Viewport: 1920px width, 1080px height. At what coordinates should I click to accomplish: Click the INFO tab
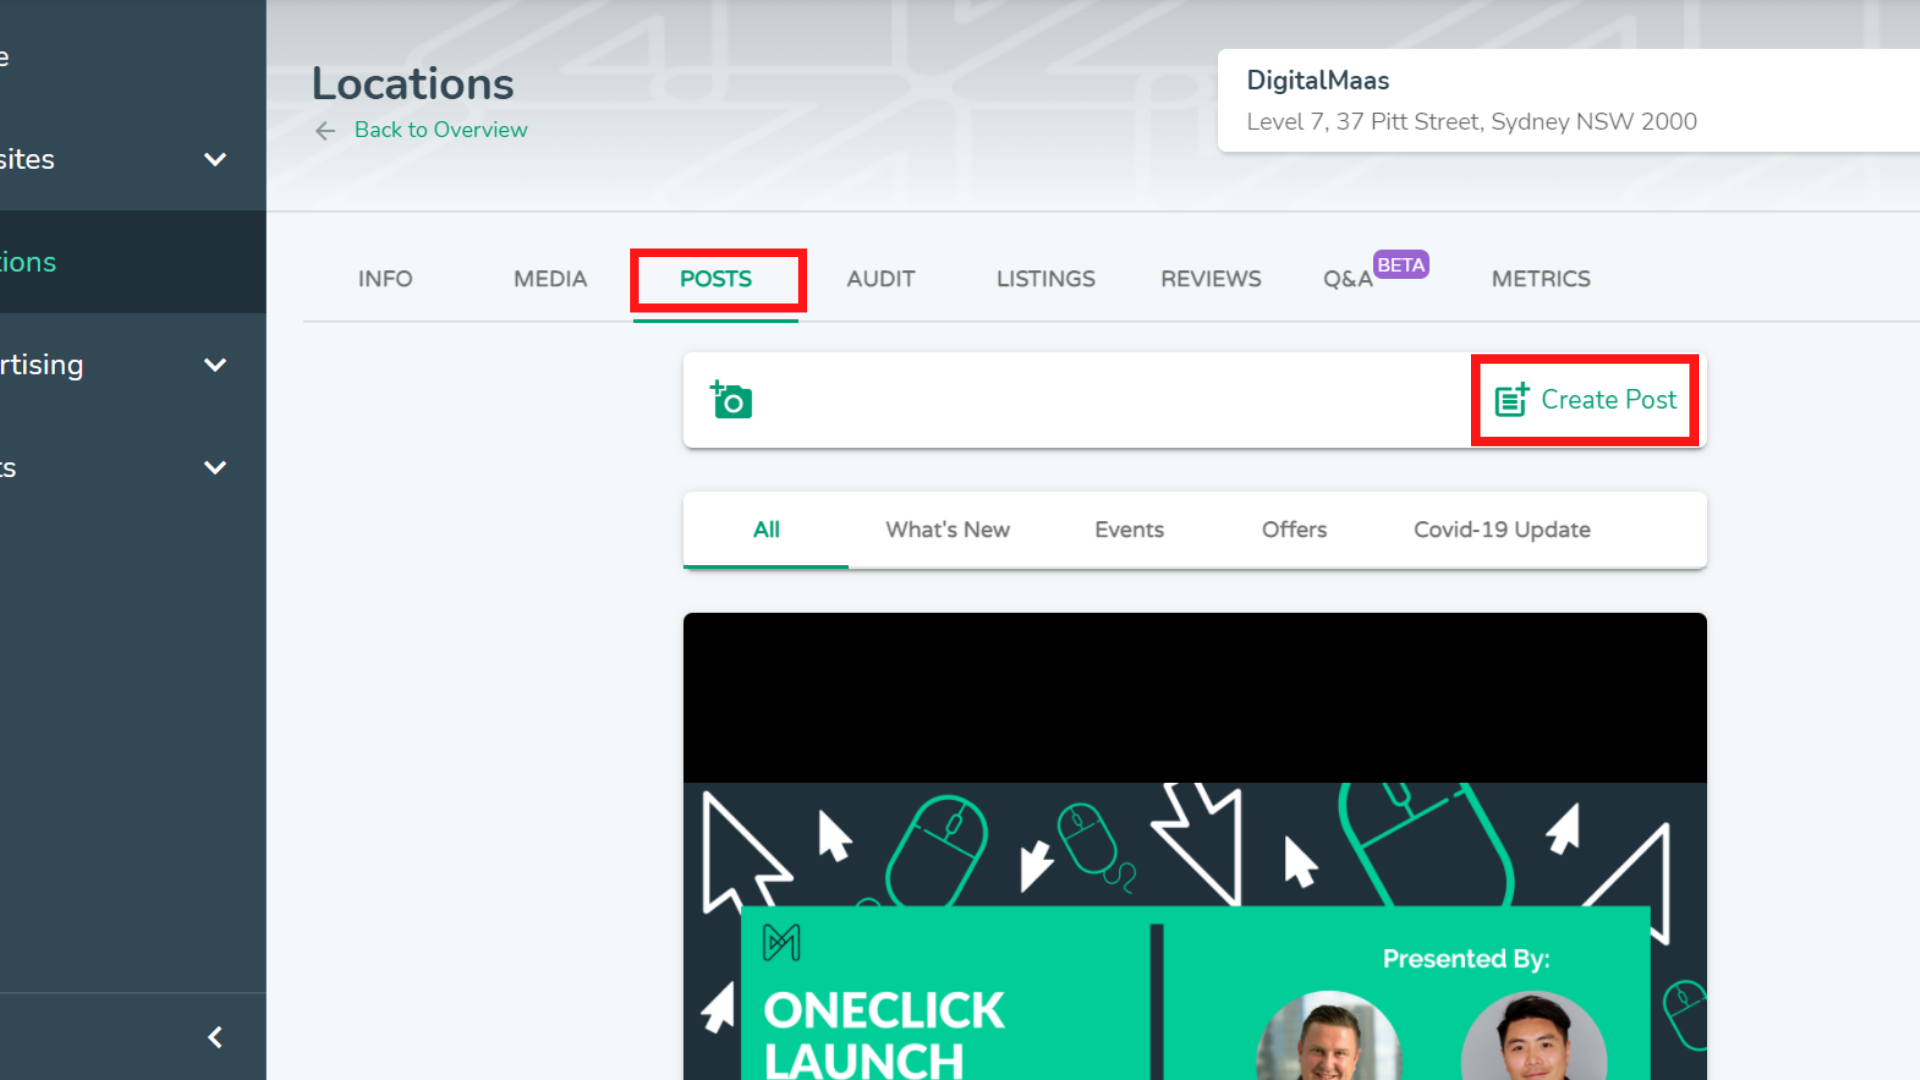(x=384, y=278)
